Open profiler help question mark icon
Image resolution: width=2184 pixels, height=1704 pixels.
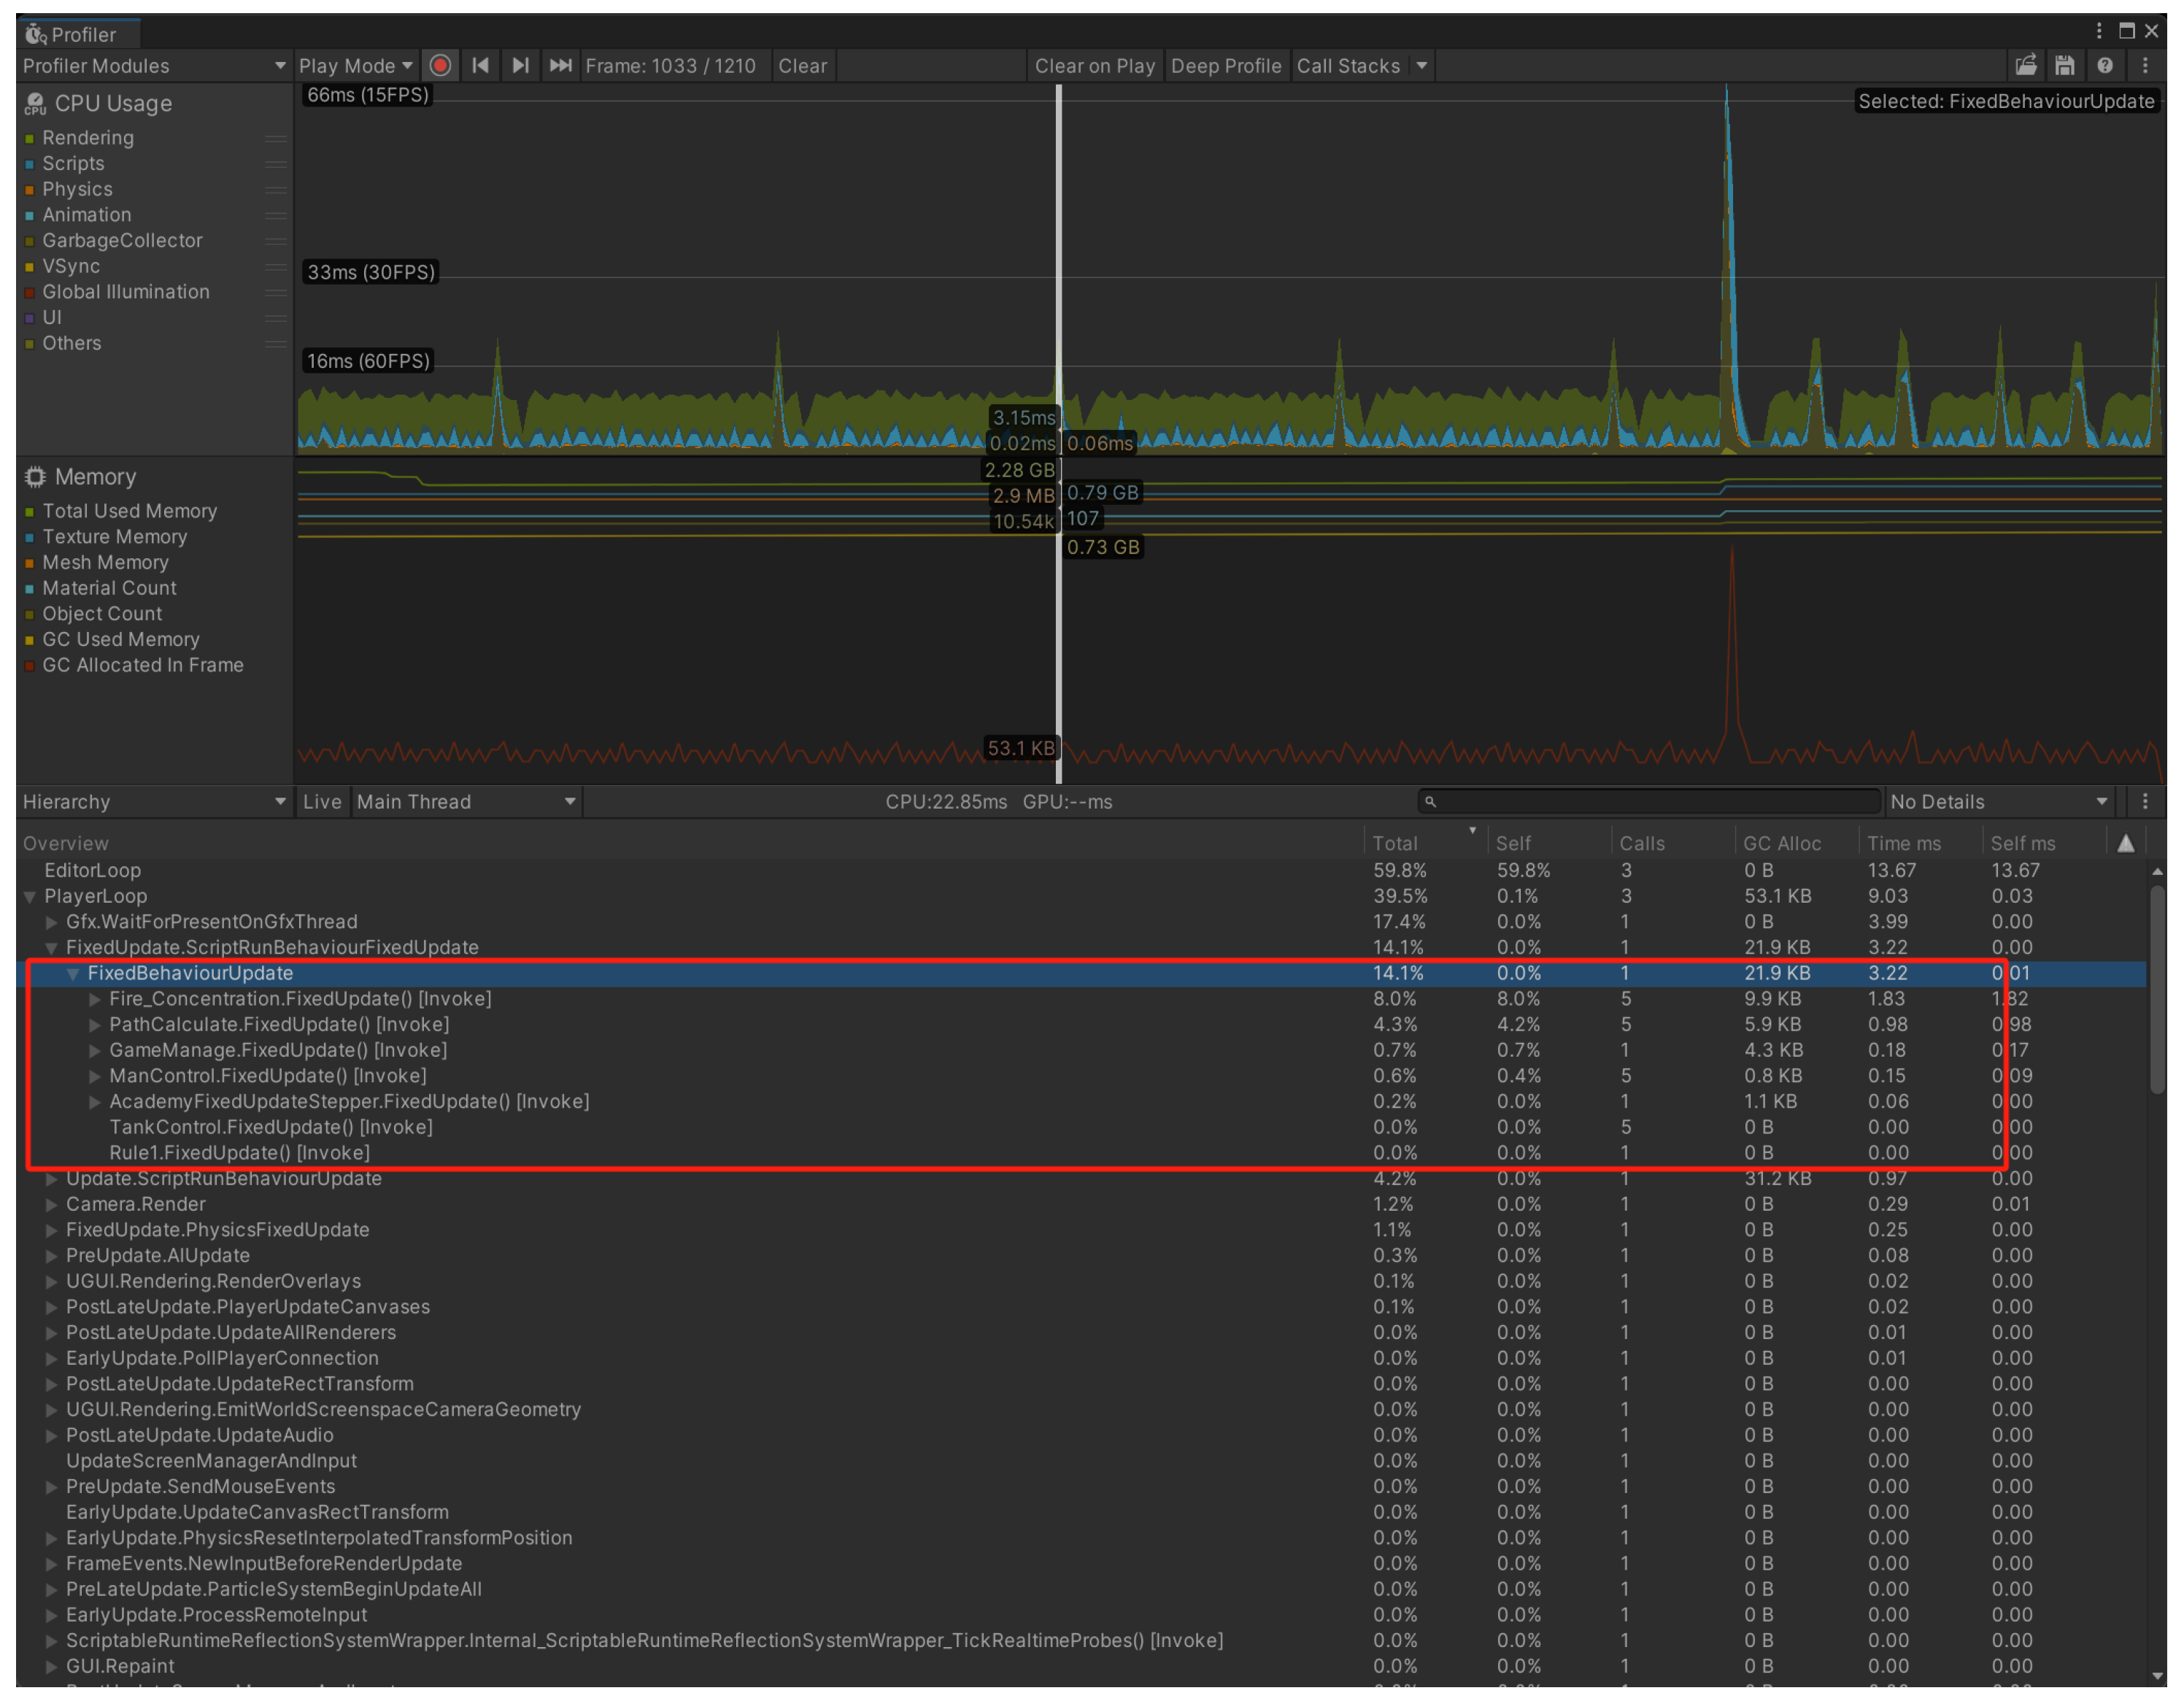click(x=2105, y=66)
